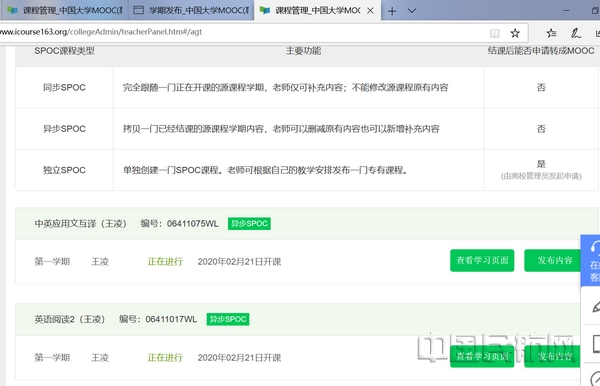Click 异步SPOC badge of 英语阅读2
Viewport: 600px width, 386px height.
[x=228, y=319]
